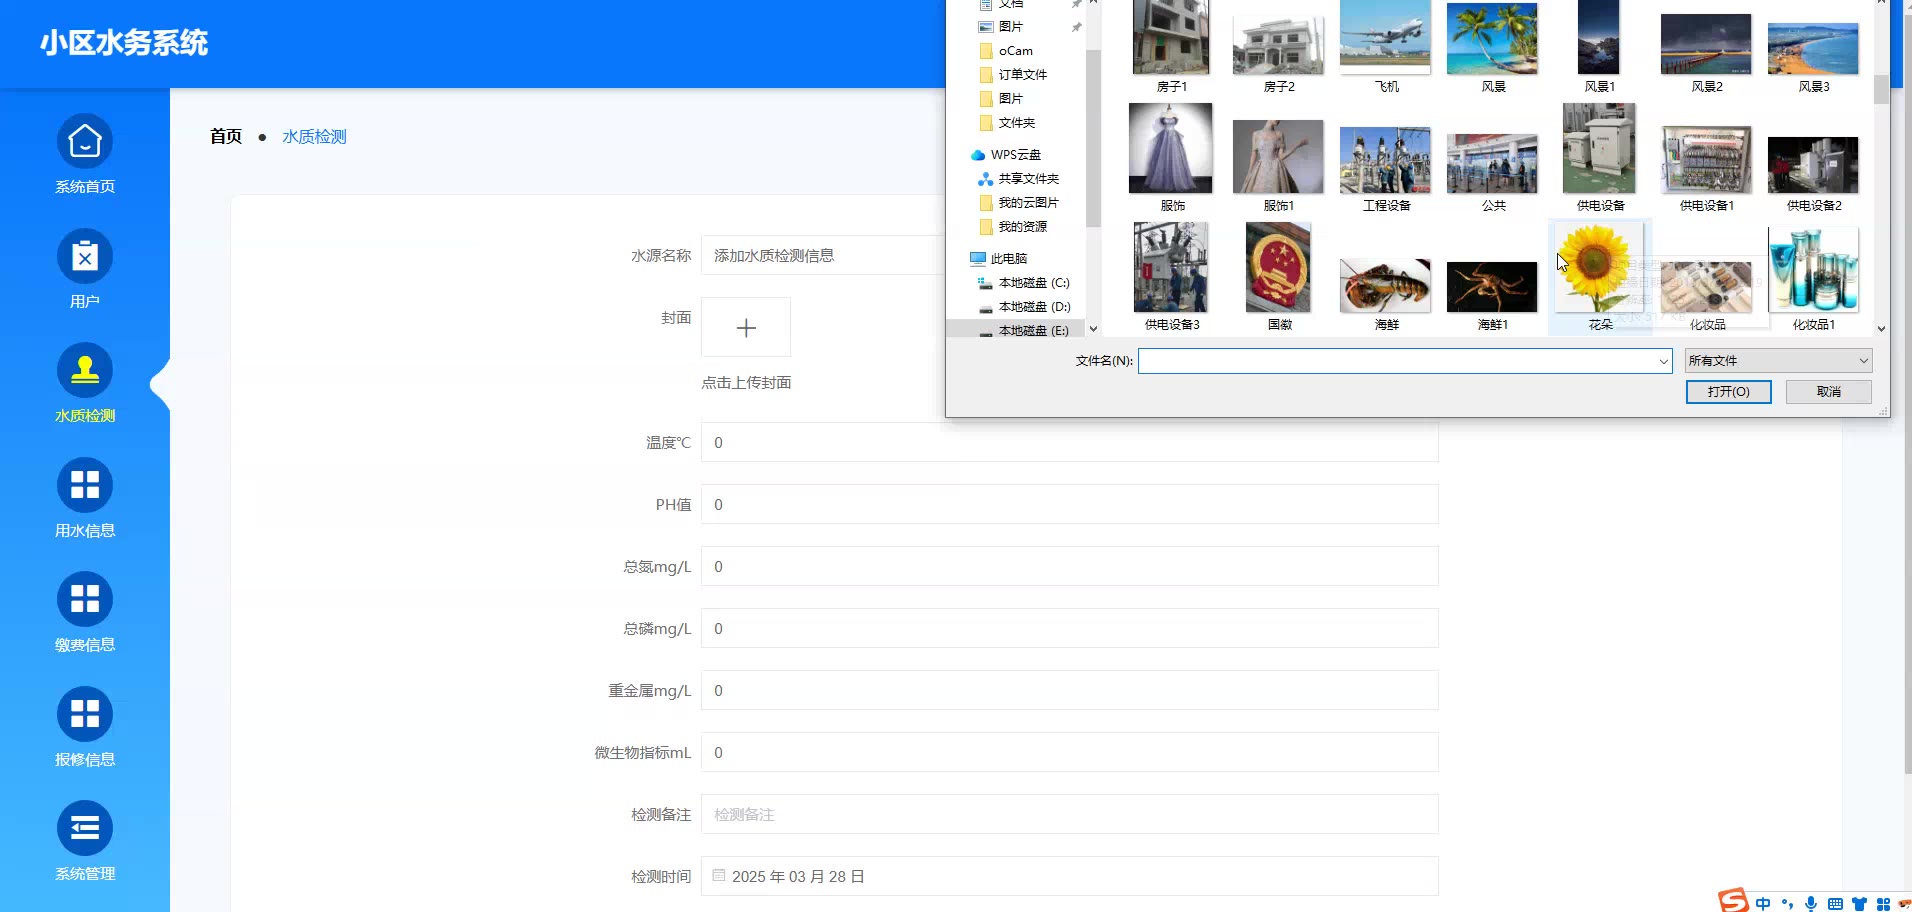Select WPS云盘 in the navigation tree
Image resolution: width=1912 pixels, height=912 pixels.
click(x=1015, y=155)
